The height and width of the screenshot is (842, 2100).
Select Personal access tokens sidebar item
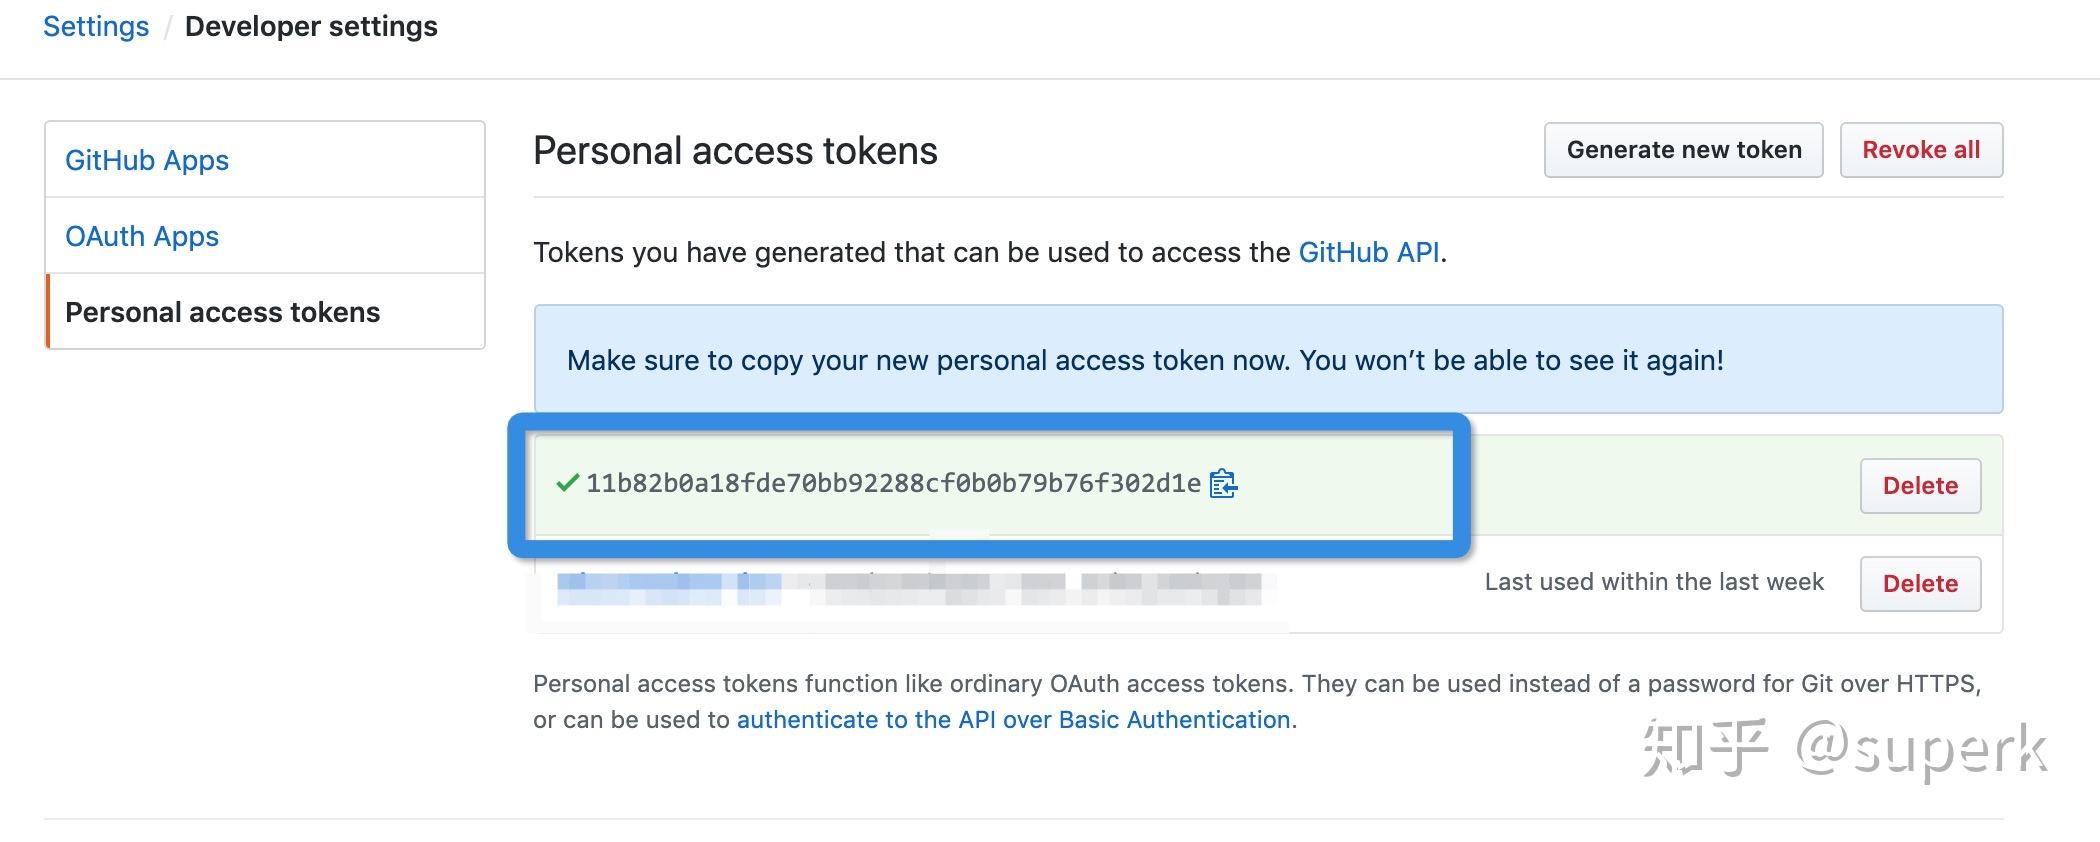pyautogui.click(x=265, y=312)
